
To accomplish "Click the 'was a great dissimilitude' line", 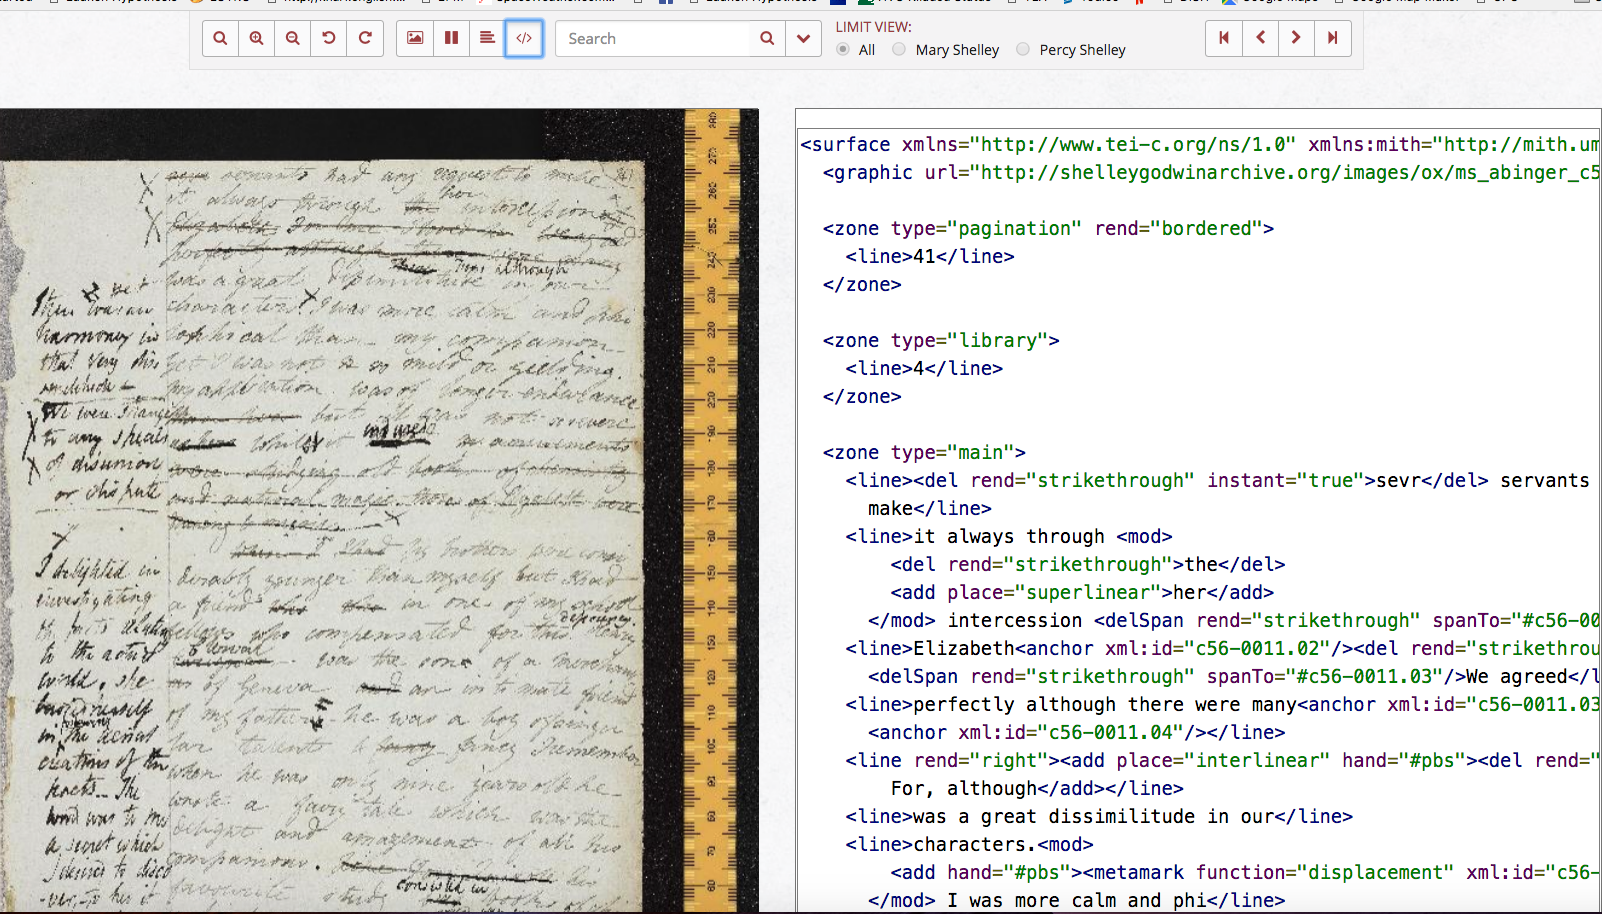I will pos(1099,816).
